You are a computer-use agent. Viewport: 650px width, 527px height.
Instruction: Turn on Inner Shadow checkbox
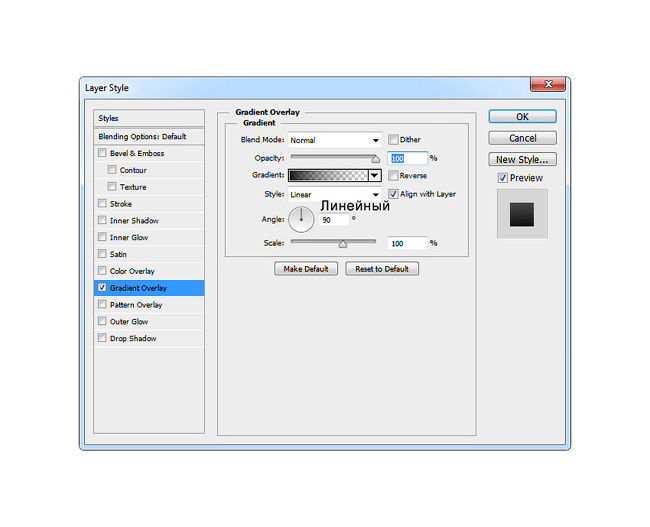click(x=102, y=220)
